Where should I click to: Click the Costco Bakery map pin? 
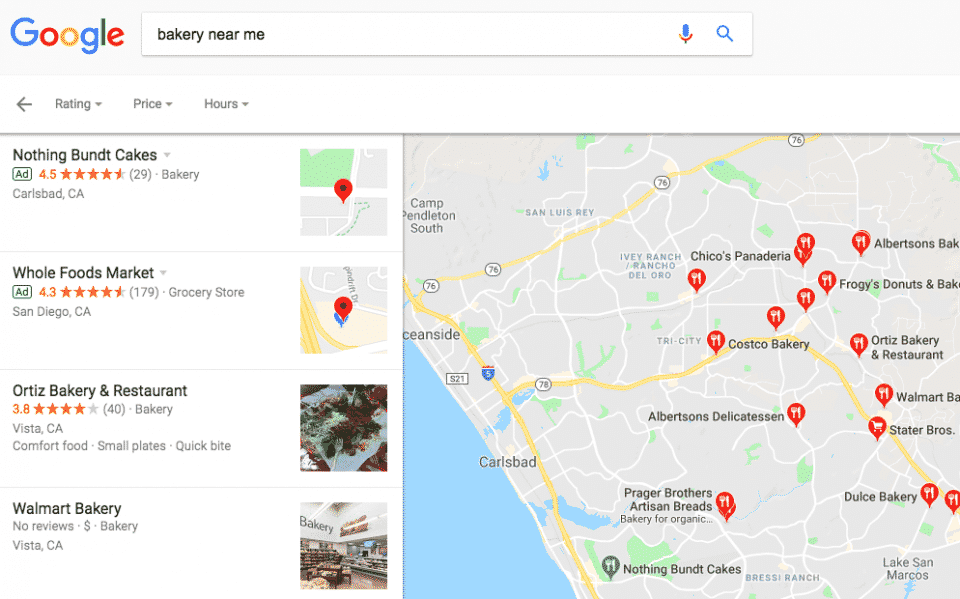[716, 342]
